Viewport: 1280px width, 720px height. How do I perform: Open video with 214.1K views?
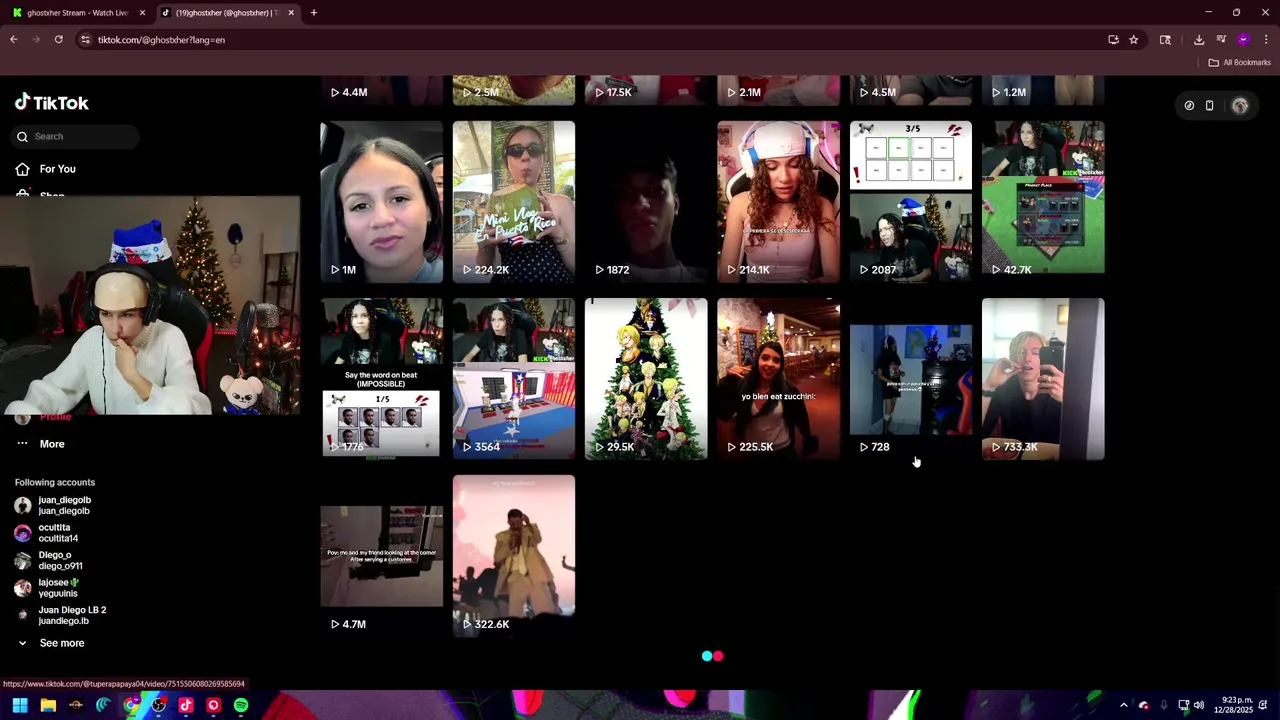tap(778, 202)
